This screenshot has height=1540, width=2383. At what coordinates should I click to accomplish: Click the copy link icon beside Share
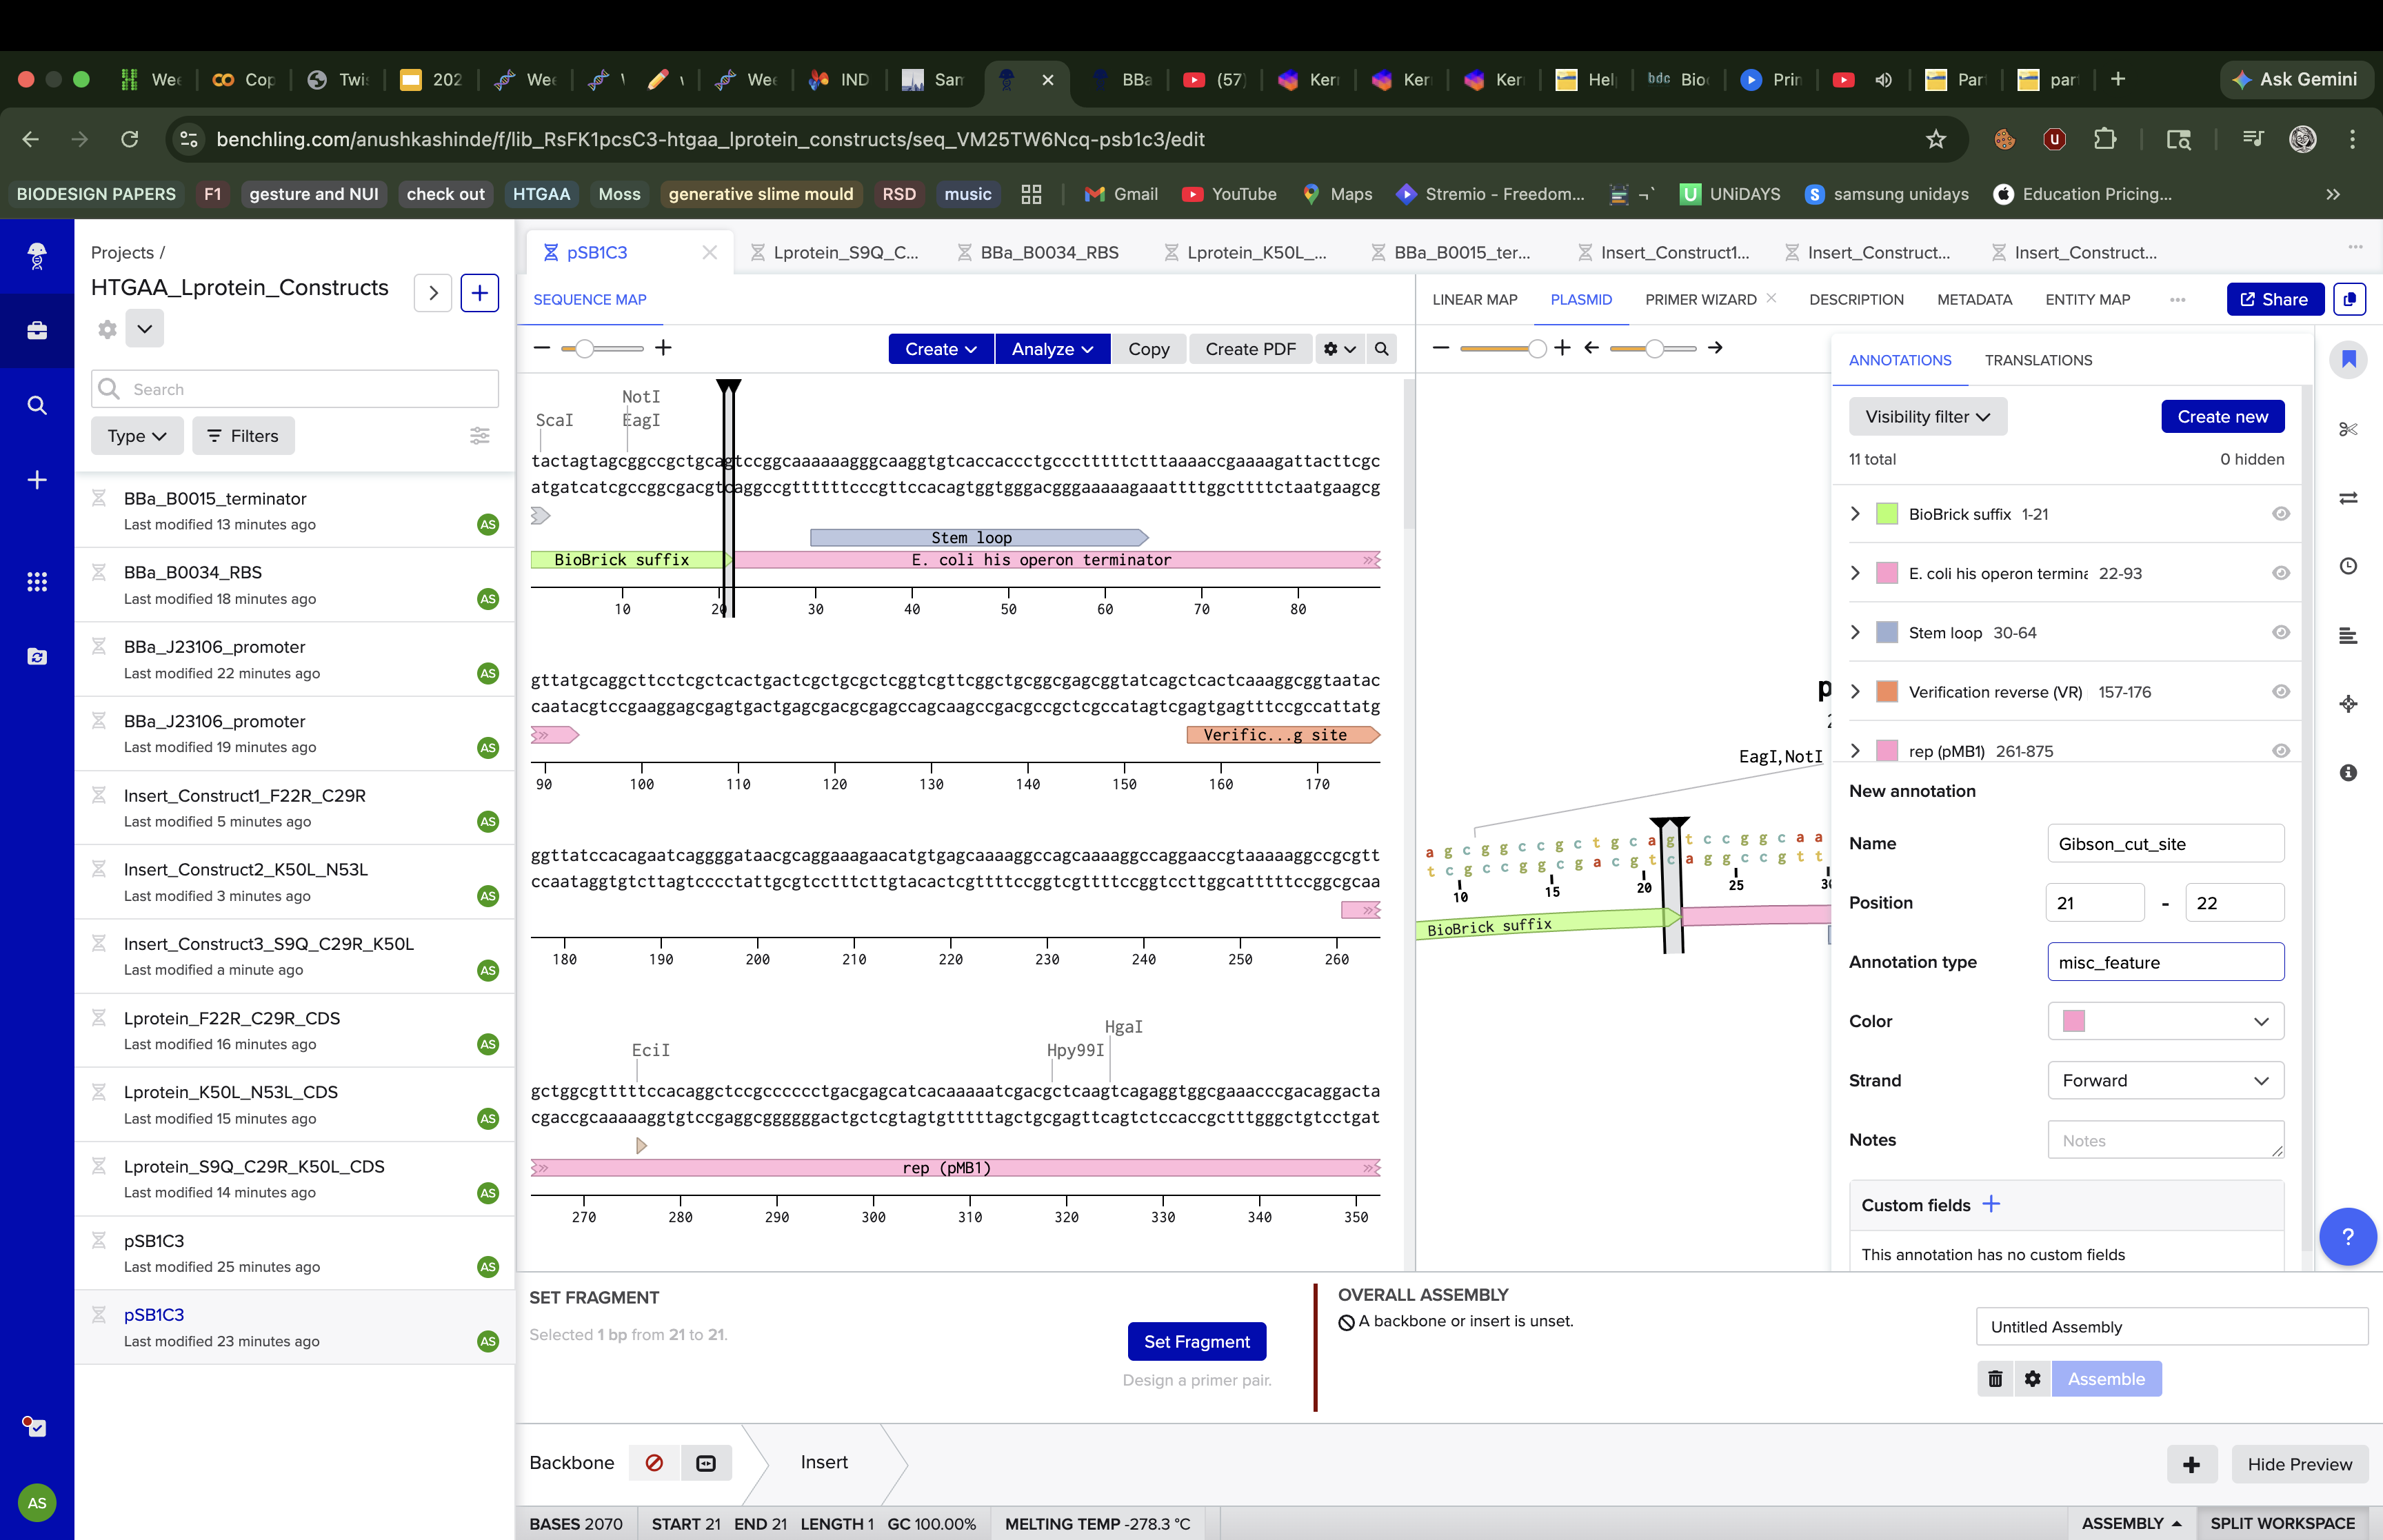[x=2349, y=299]
